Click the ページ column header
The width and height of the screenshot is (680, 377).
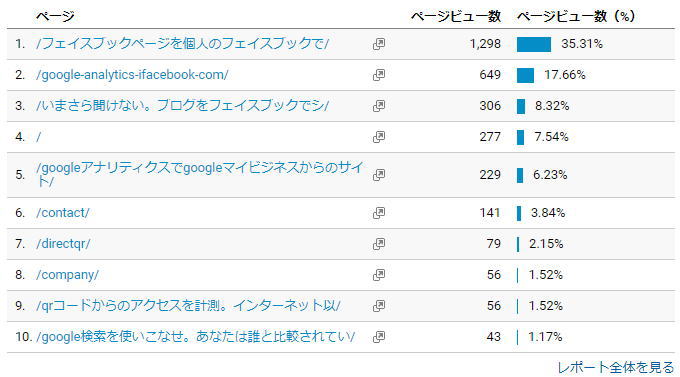(55, 16)
